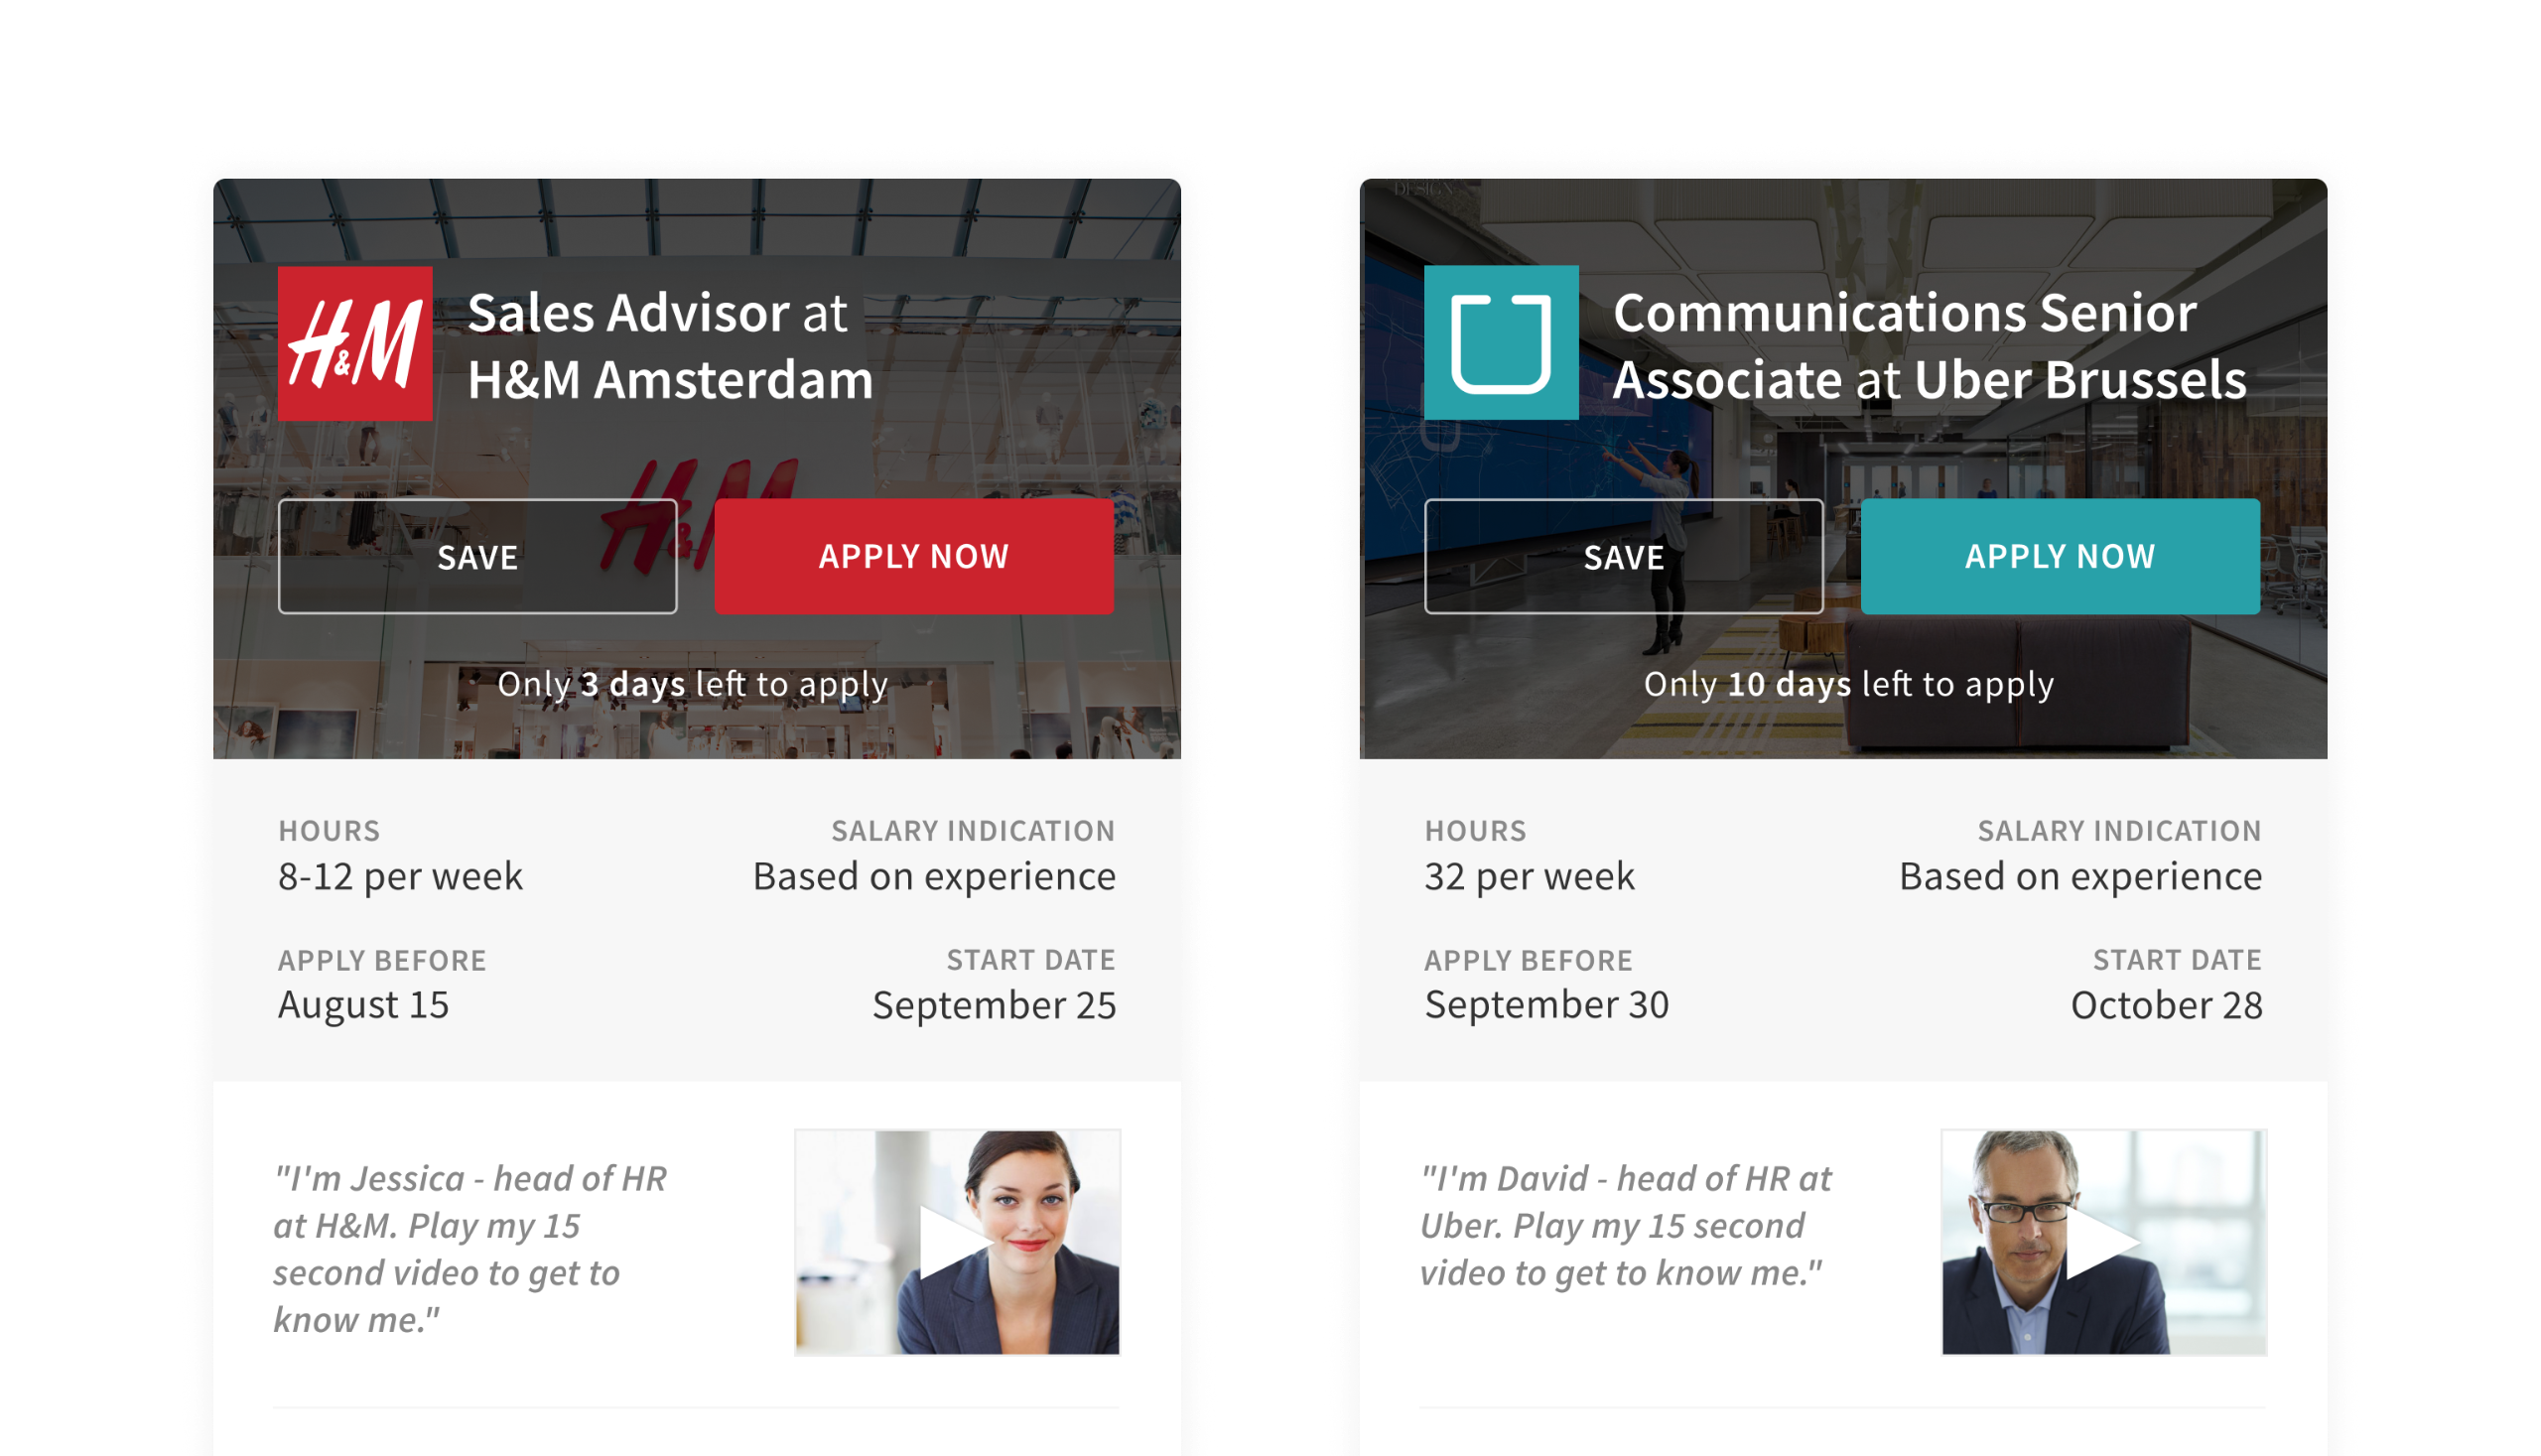Click the red H&M logo icon
Screen dimensions: 2541x1456
pos(355,343)
